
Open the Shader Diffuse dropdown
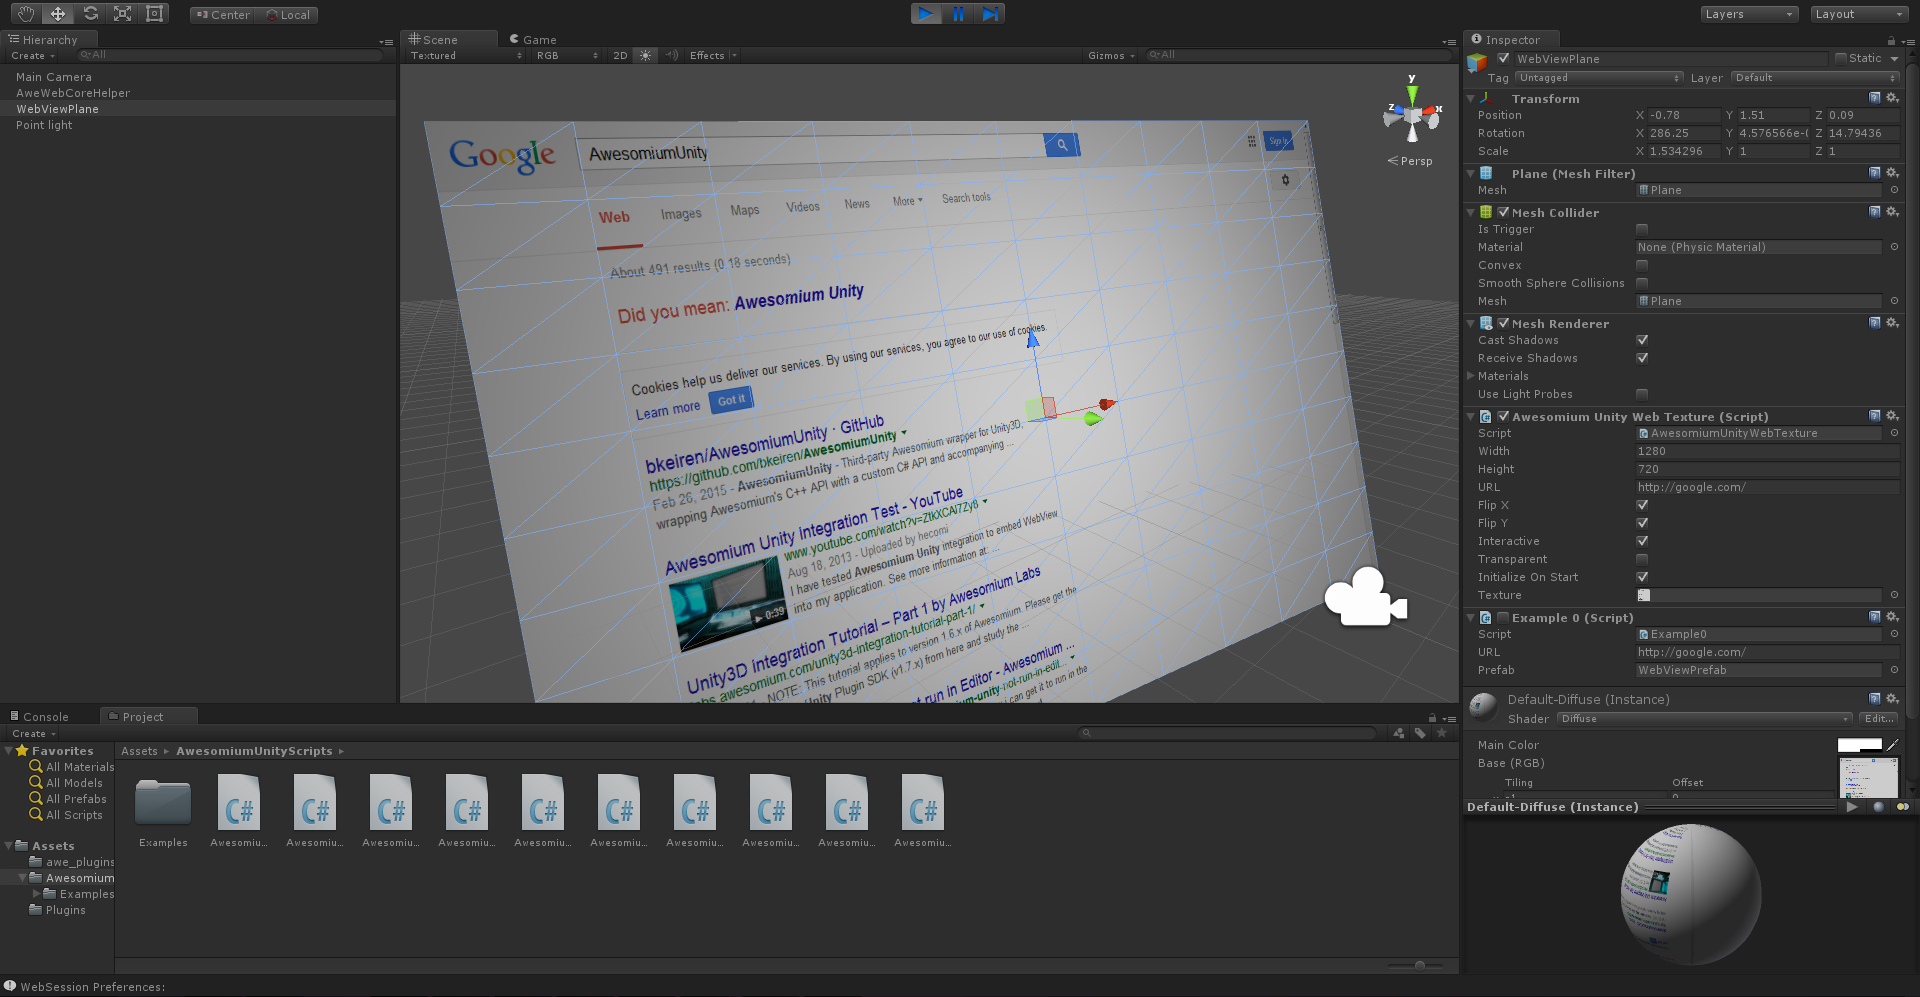pos(1705,719)
